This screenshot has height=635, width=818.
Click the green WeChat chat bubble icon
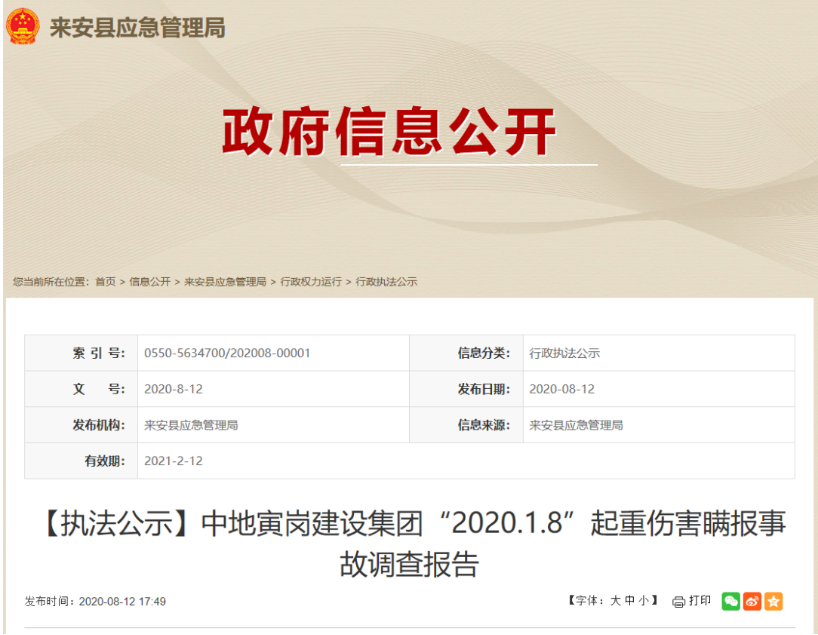(731, 601)
